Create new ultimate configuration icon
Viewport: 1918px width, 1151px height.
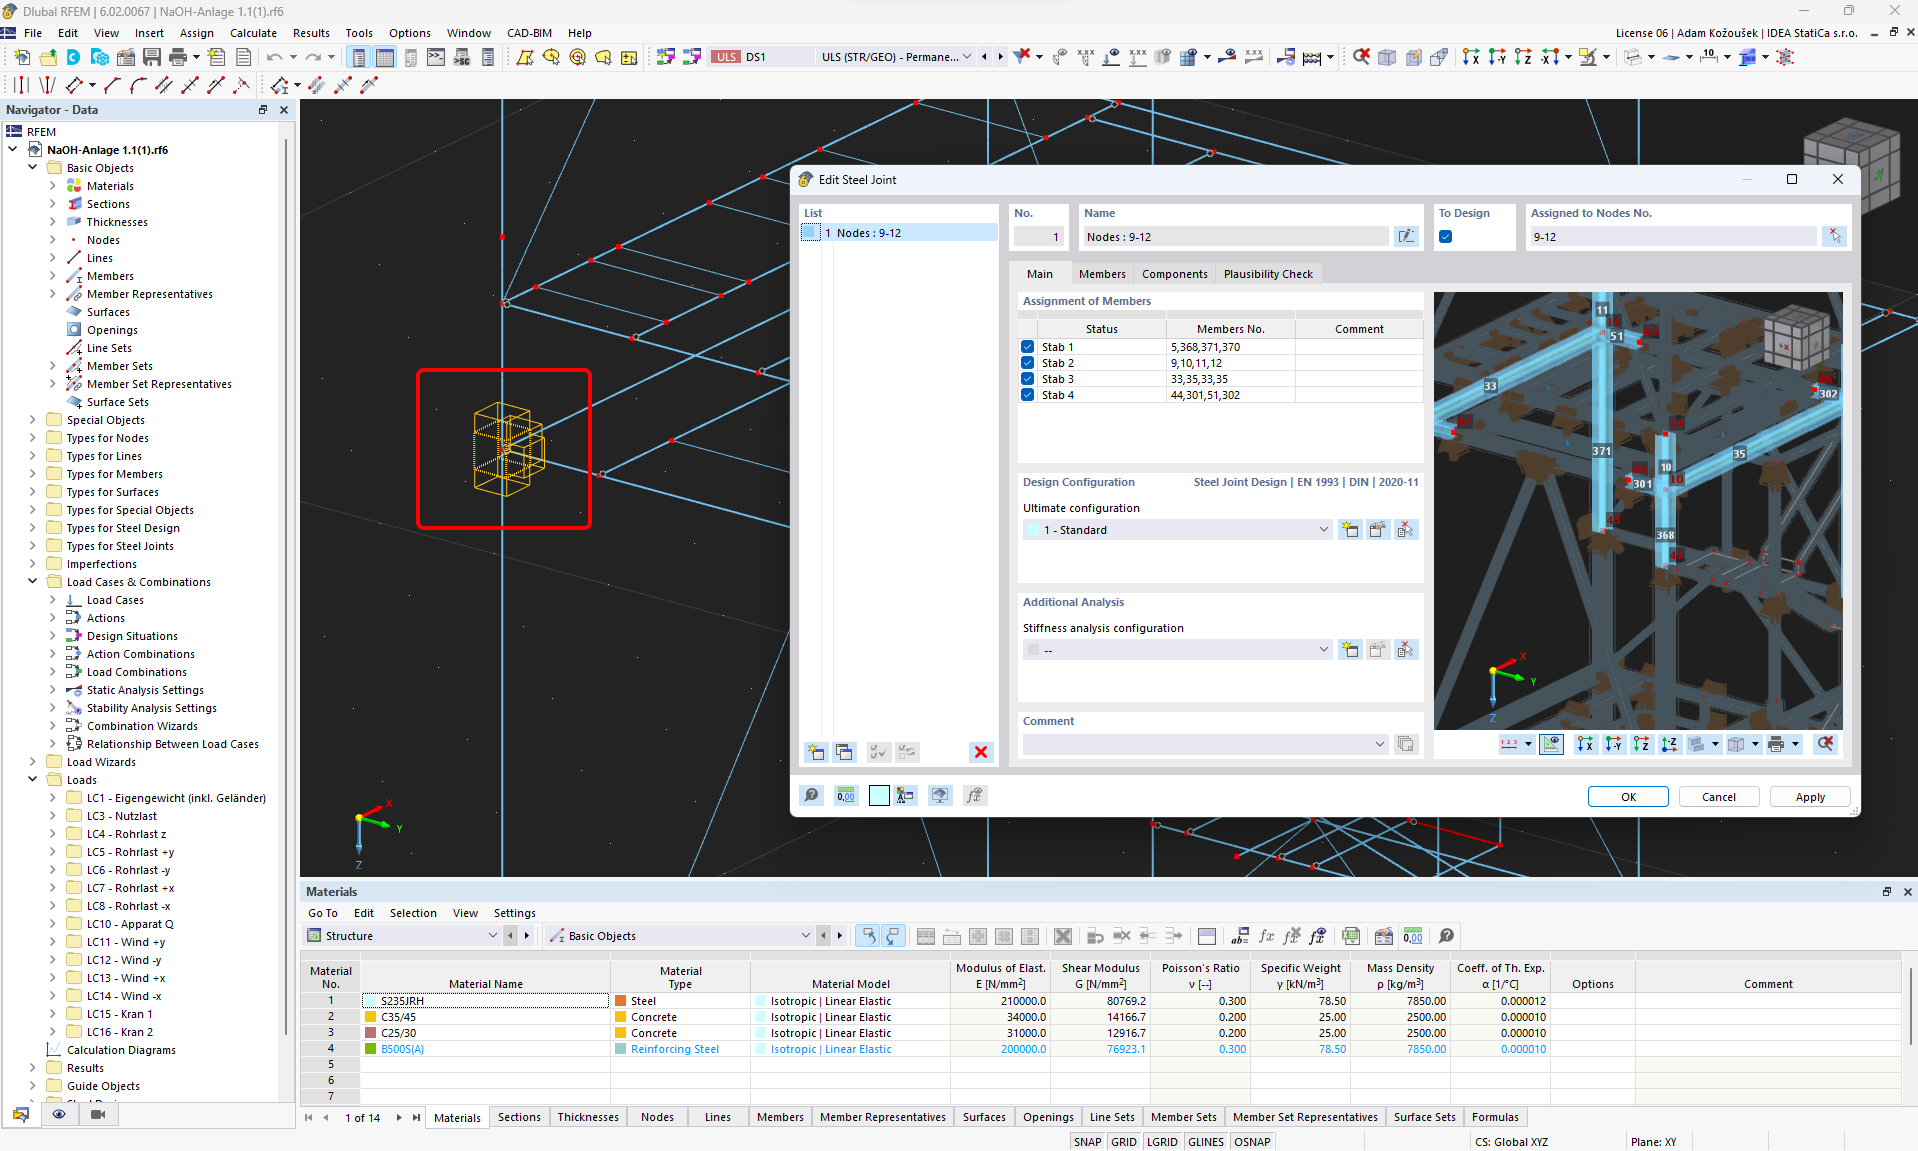click(x=1350, y=530)
